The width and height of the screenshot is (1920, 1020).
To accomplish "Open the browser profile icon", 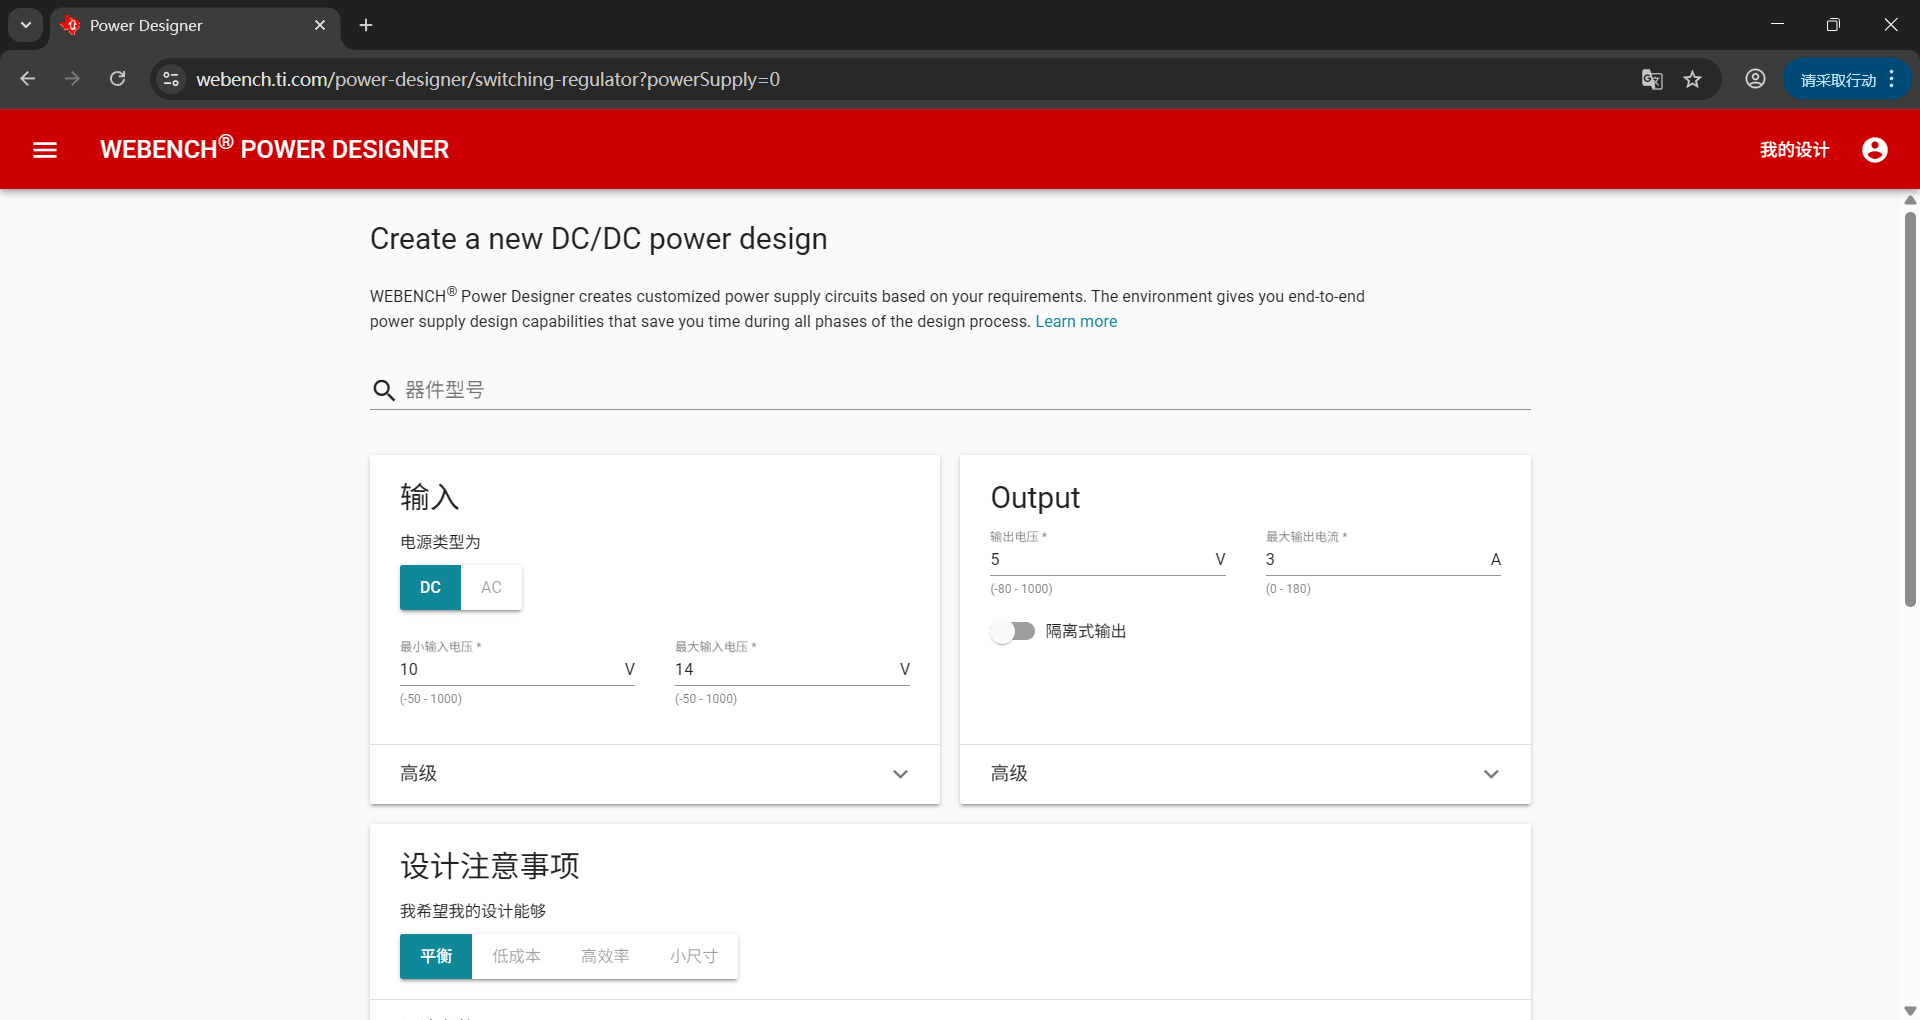I will pyautogui.click(x=1755, y=79).
